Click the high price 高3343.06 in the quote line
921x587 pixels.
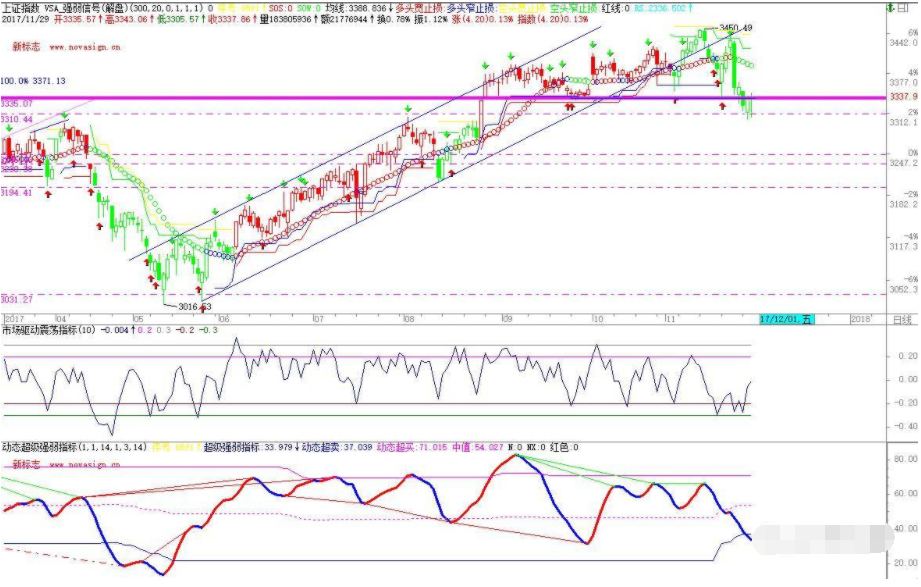pyautogui.click(x=126, y=19)
